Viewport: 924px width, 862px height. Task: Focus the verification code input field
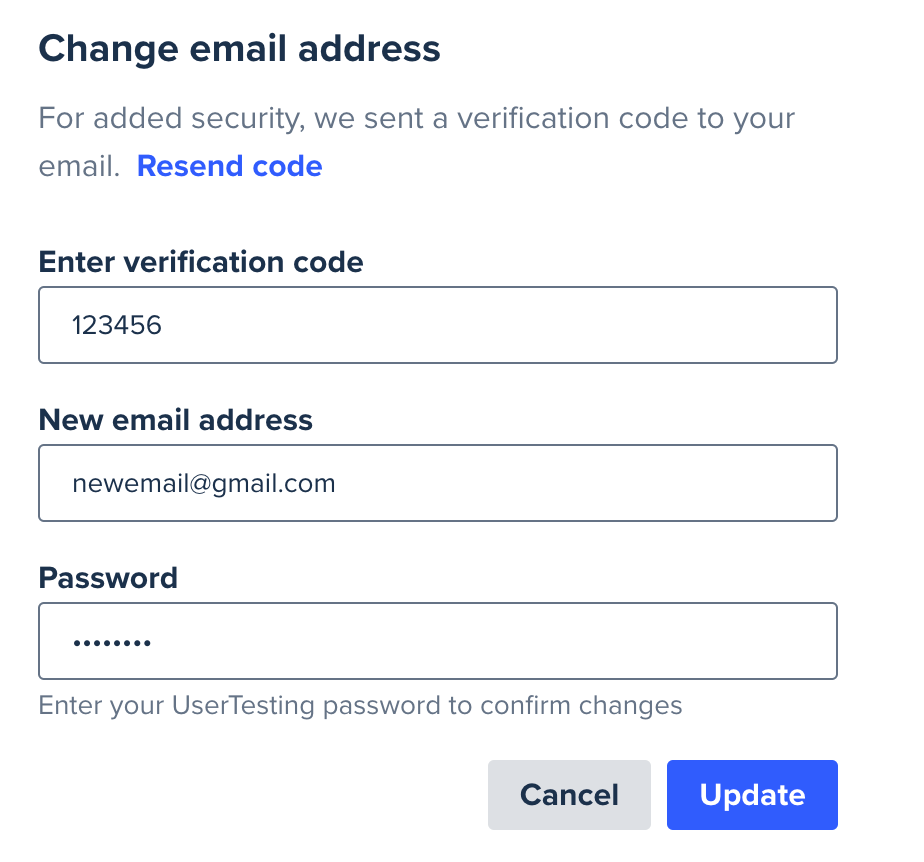point(438,325)
